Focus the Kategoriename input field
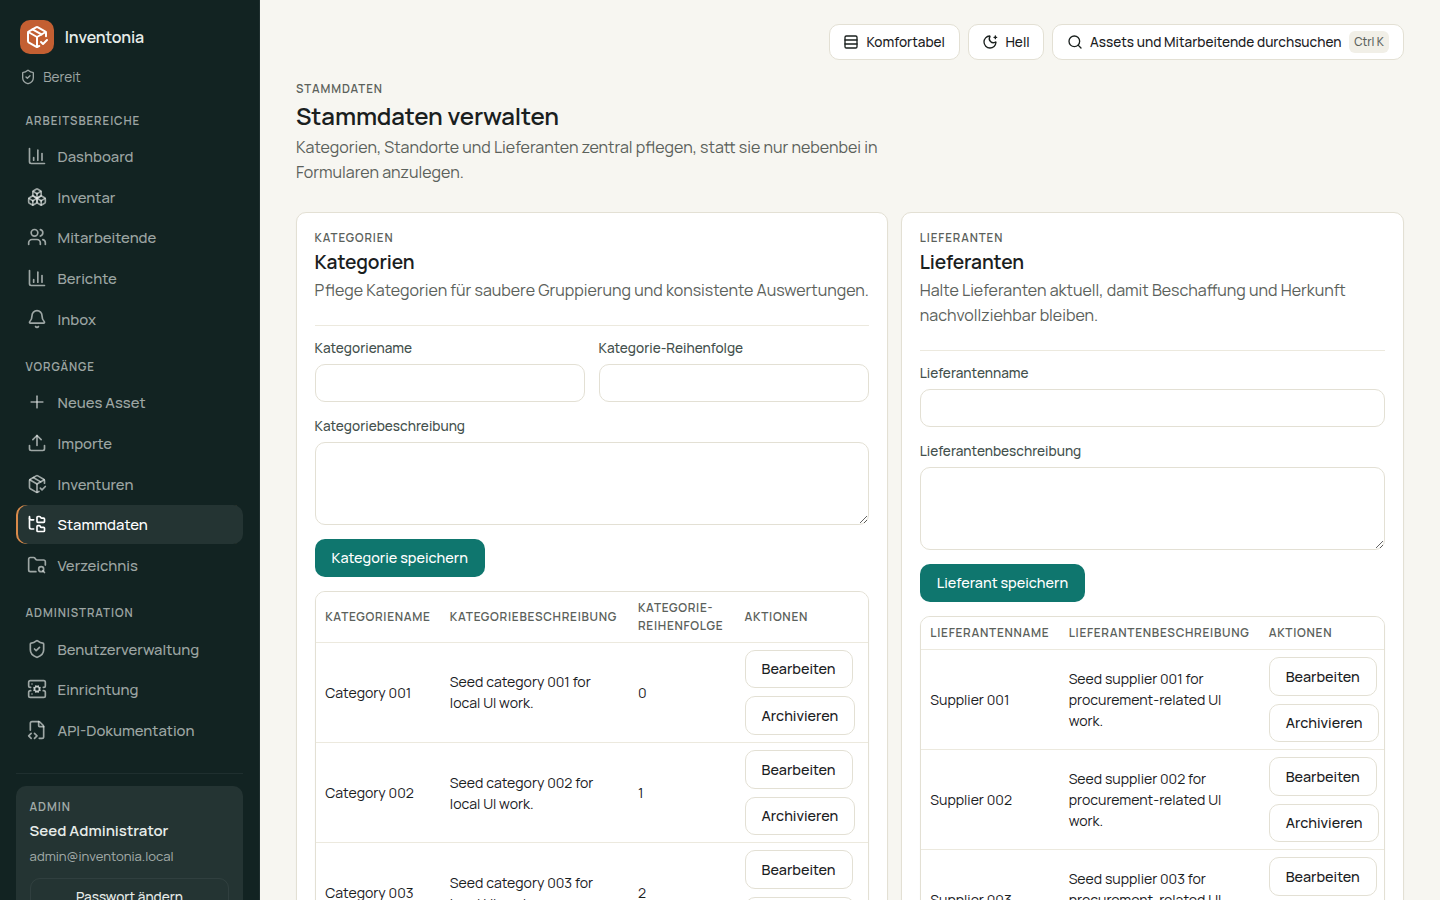 coord(450,383)
